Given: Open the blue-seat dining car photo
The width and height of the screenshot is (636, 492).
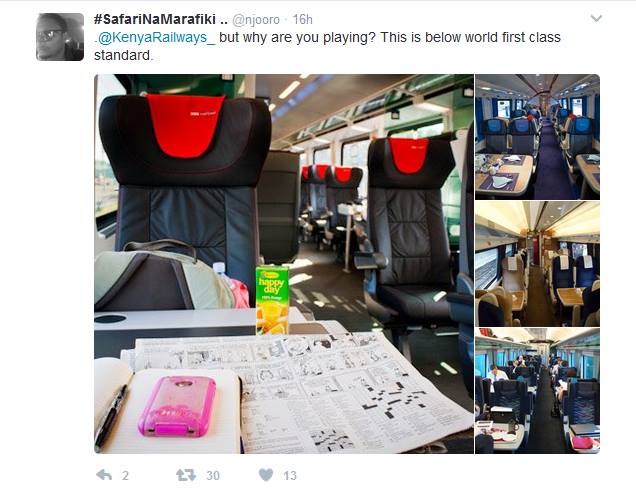Looking at the screenshot, I should (x=537, y=137).
